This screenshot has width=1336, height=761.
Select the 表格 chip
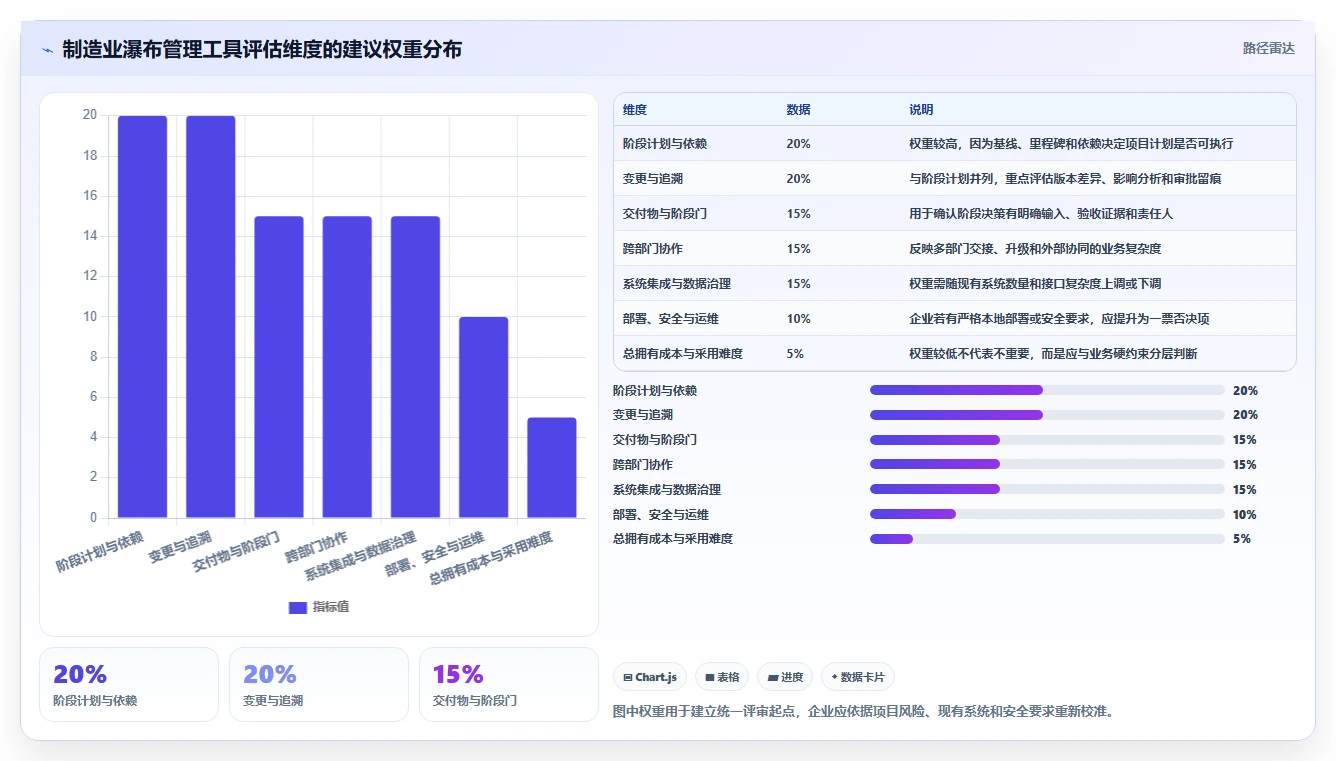(x=722, y=677)
